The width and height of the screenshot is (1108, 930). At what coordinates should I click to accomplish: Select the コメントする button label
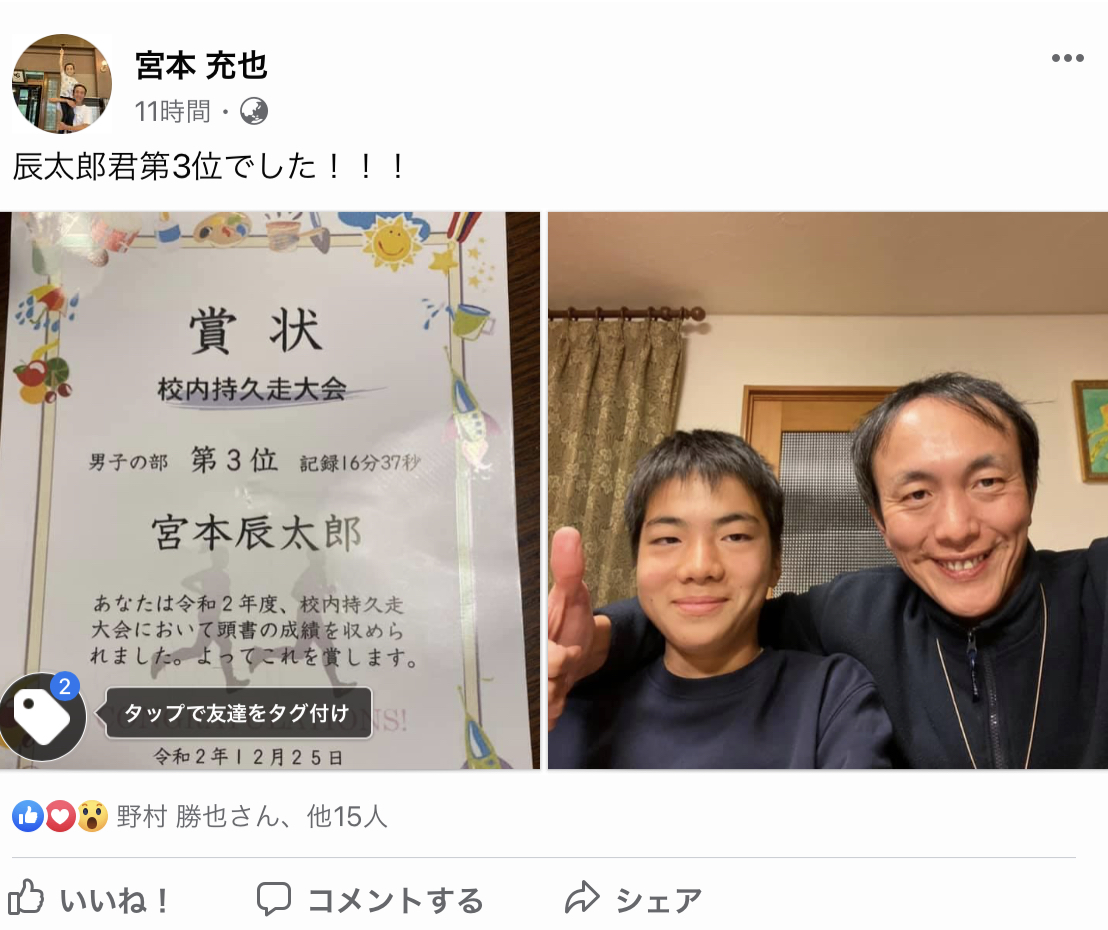pos(396,900)
